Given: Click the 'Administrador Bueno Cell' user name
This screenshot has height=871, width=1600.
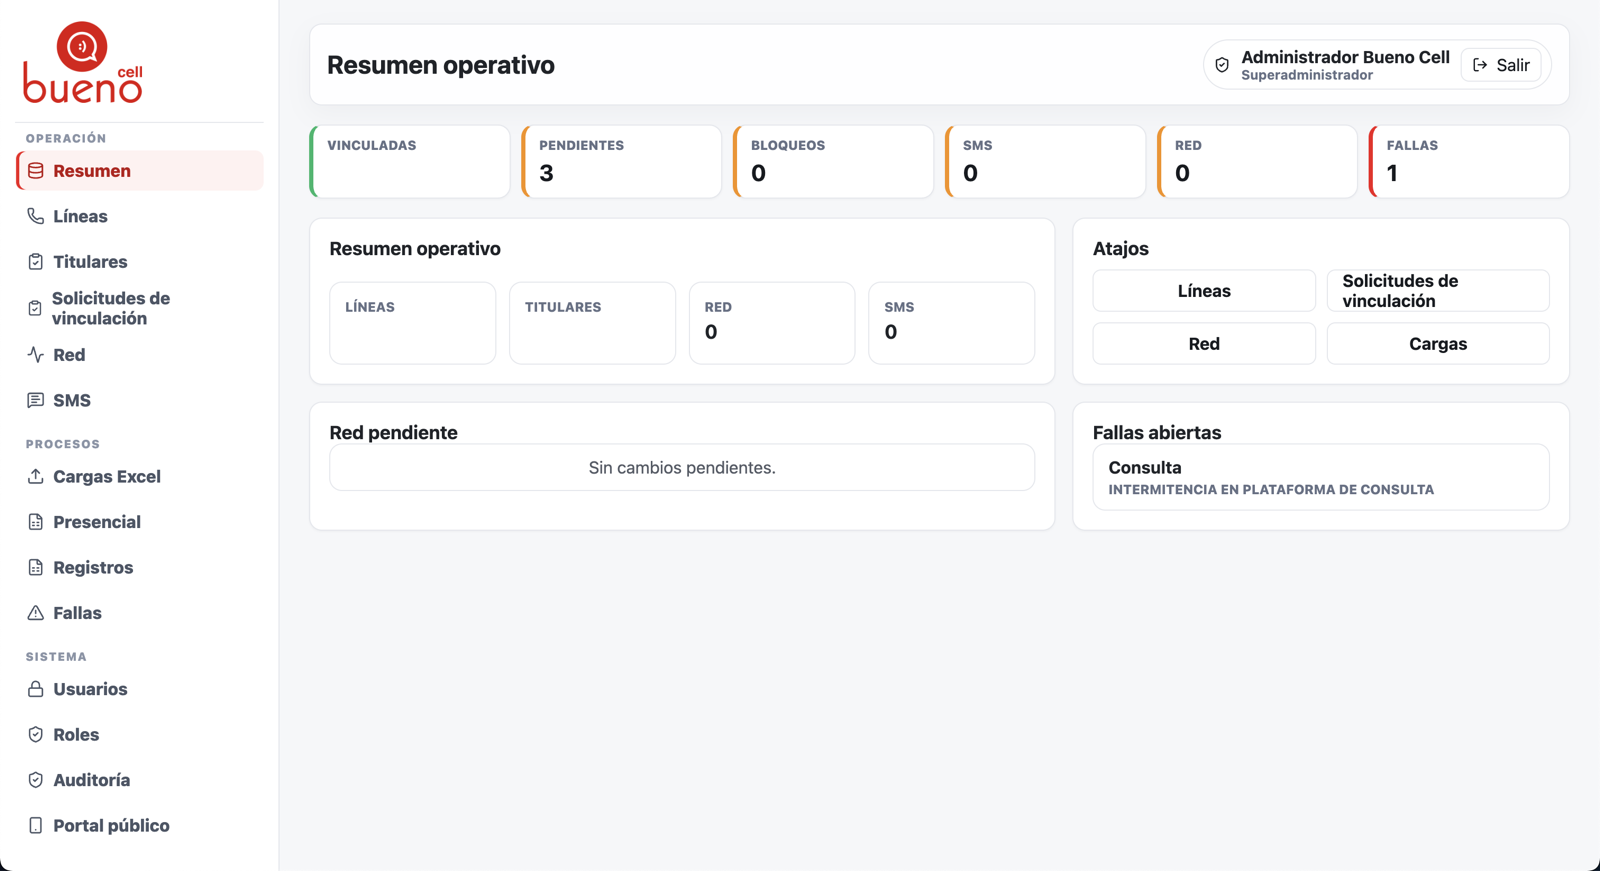Looking at the screenshot, I should [x=1345, y=57].
